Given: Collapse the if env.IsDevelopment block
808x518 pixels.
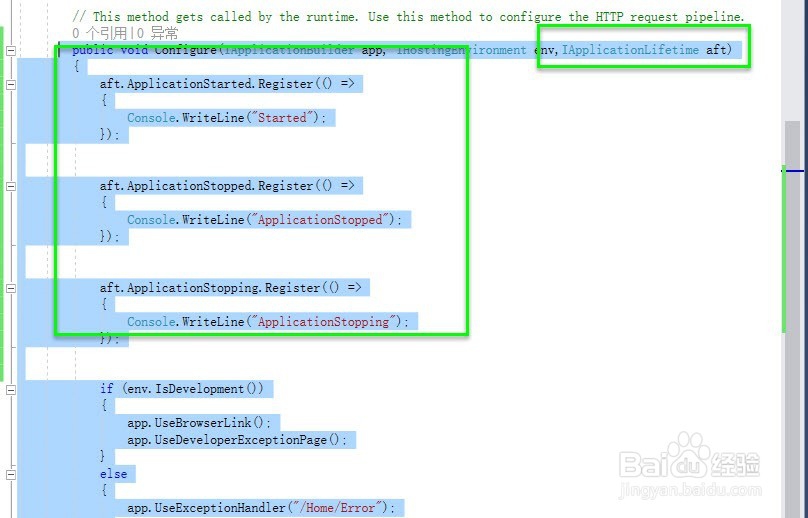Looking at the screenshot, I should pos(11,390).
